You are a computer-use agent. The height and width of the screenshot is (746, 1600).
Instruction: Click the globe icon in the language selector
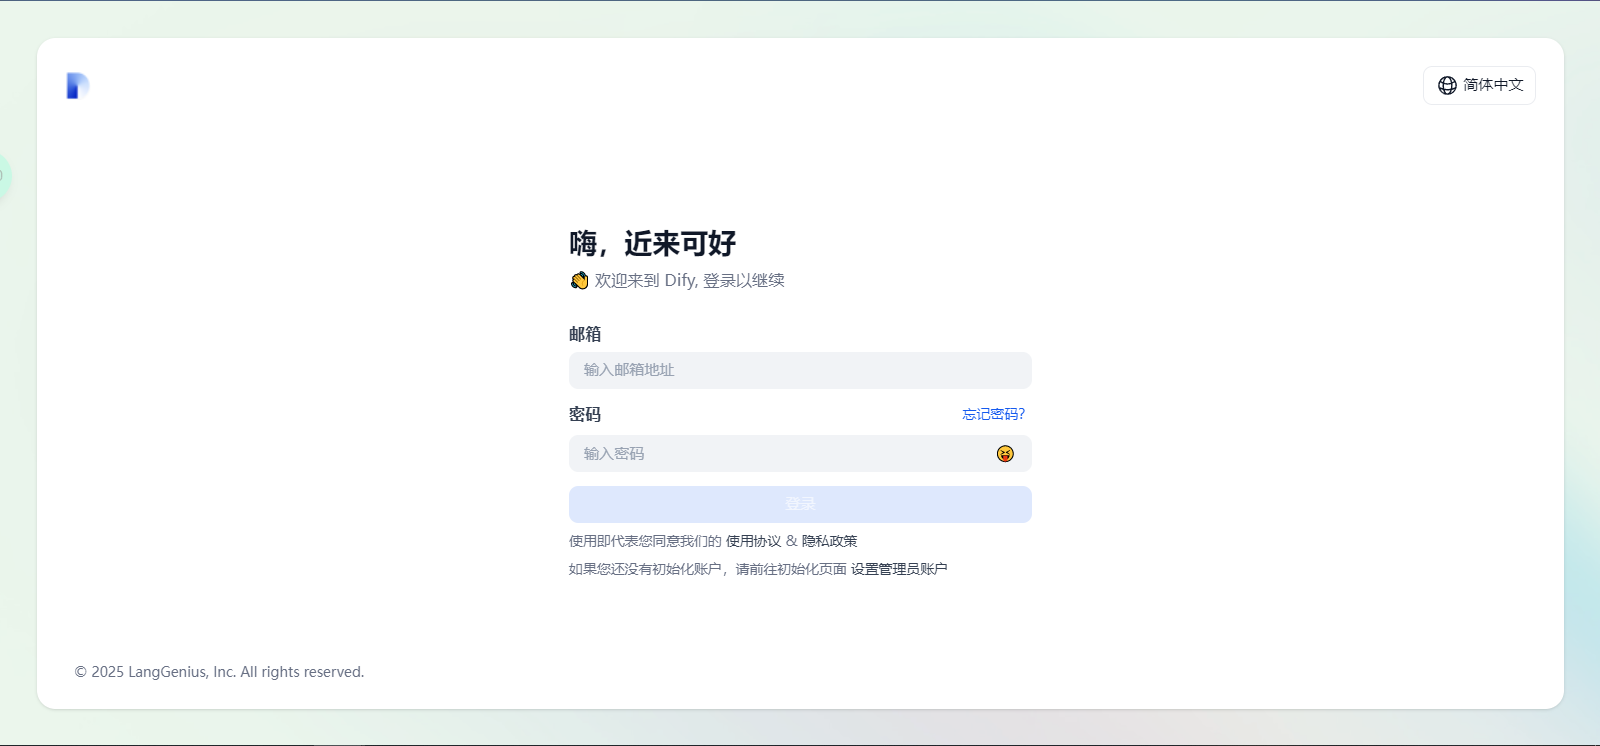[x=1447, y=86]
